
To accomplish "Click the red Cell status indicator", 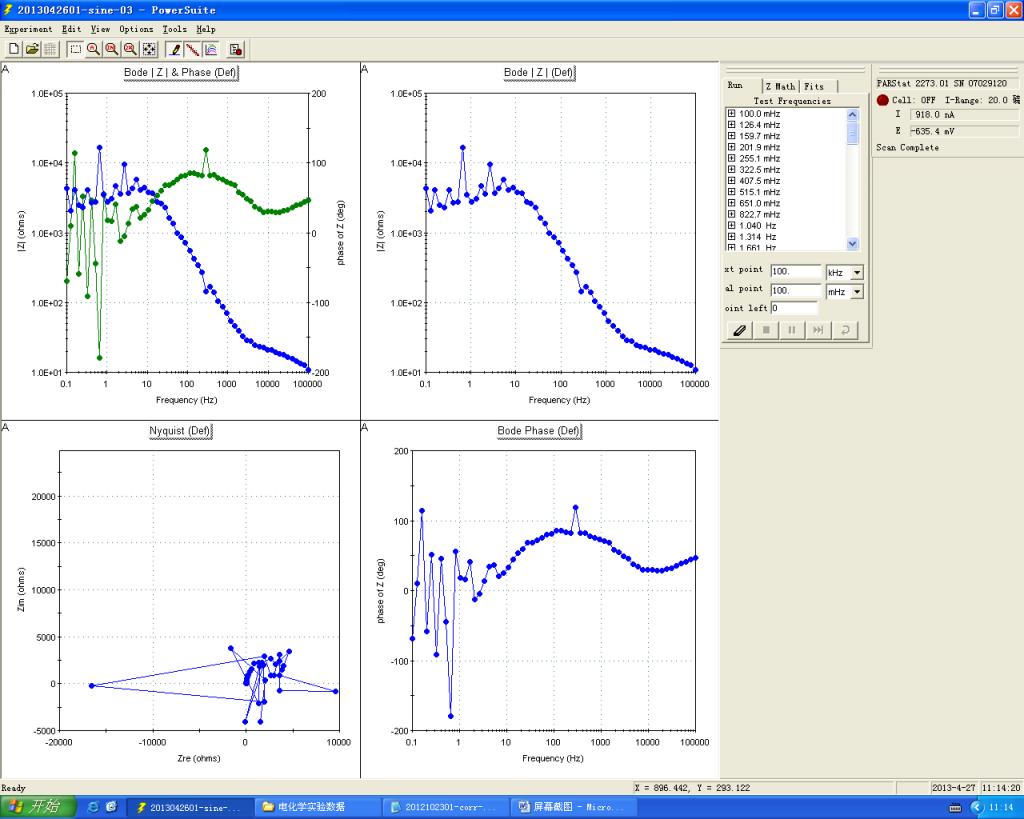I will 883,100.
